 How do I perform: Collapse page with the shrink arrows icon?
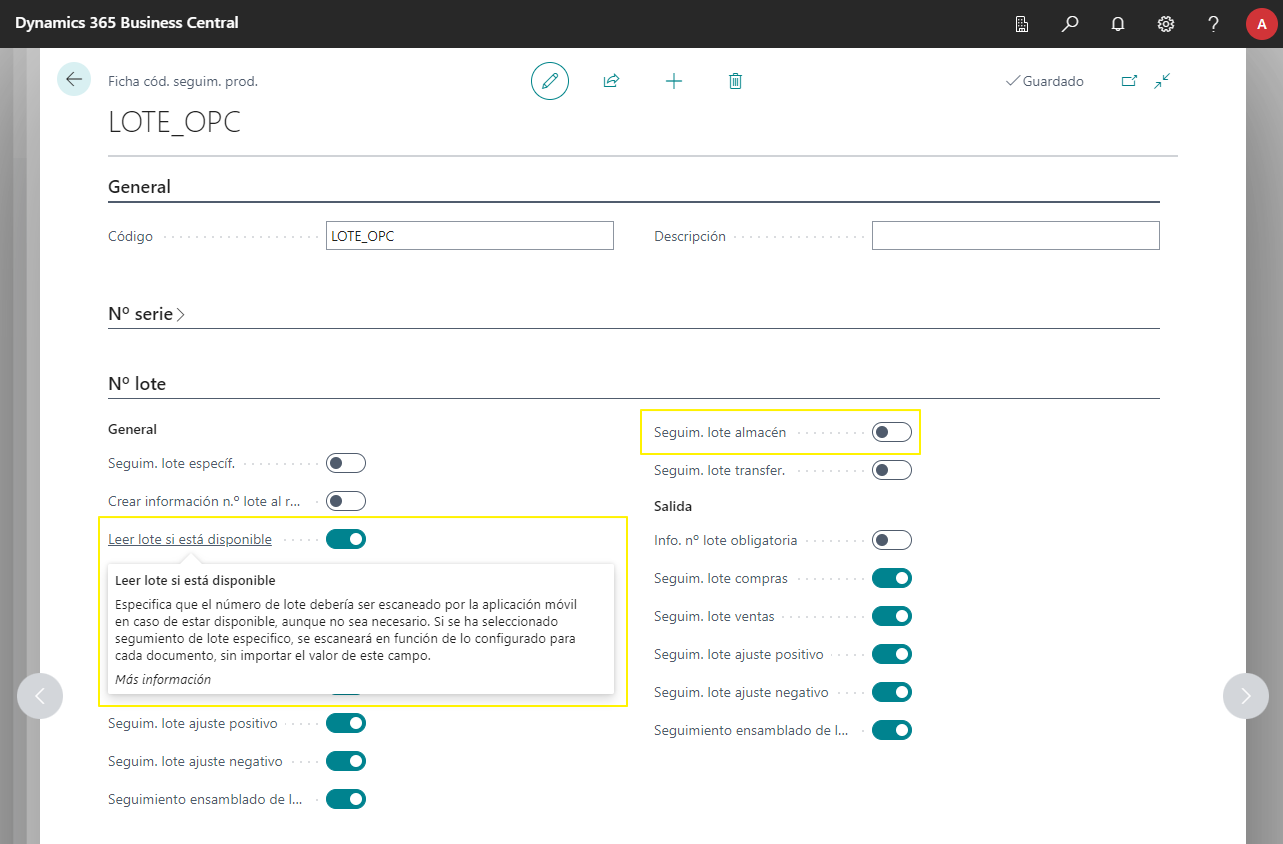[x=1162, y=81]
